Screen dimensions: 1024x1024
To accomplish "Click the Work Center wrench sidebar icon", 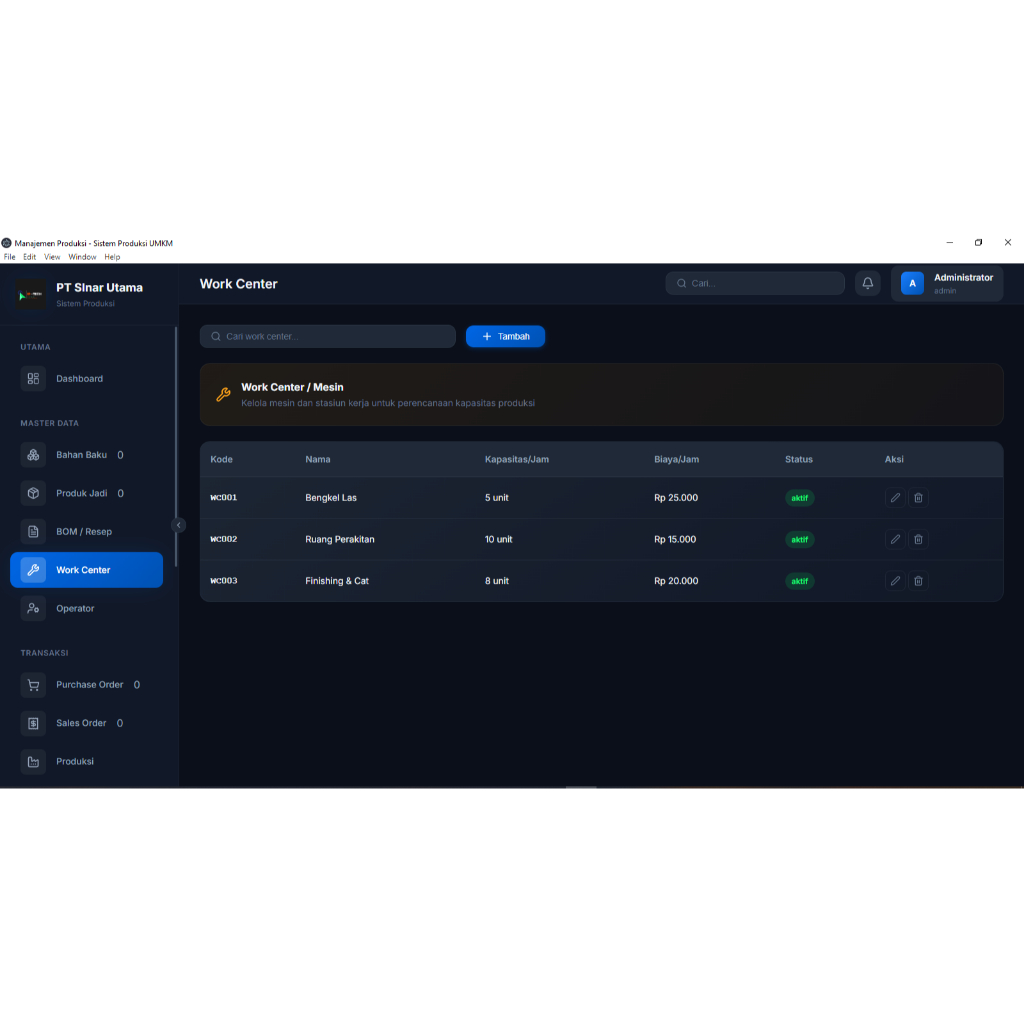I will (33, 570).
